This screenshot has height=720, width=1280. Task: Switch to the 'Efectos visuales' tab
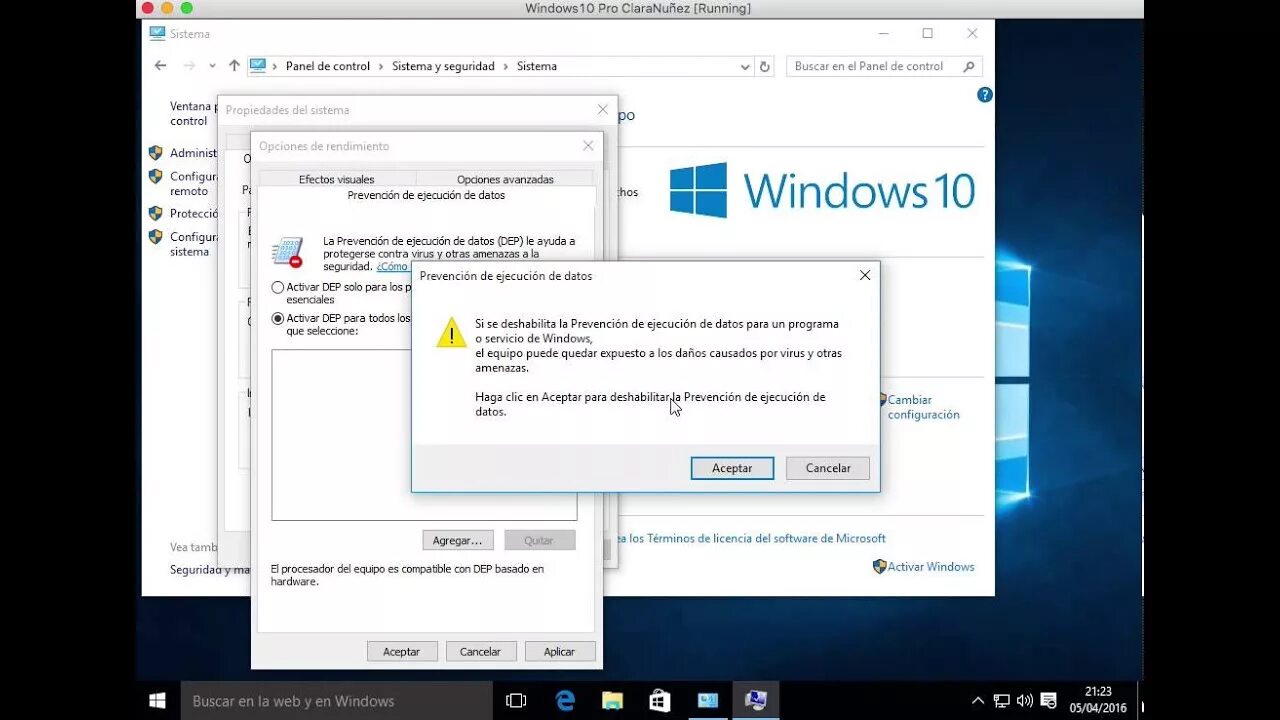tap(336, 179)
